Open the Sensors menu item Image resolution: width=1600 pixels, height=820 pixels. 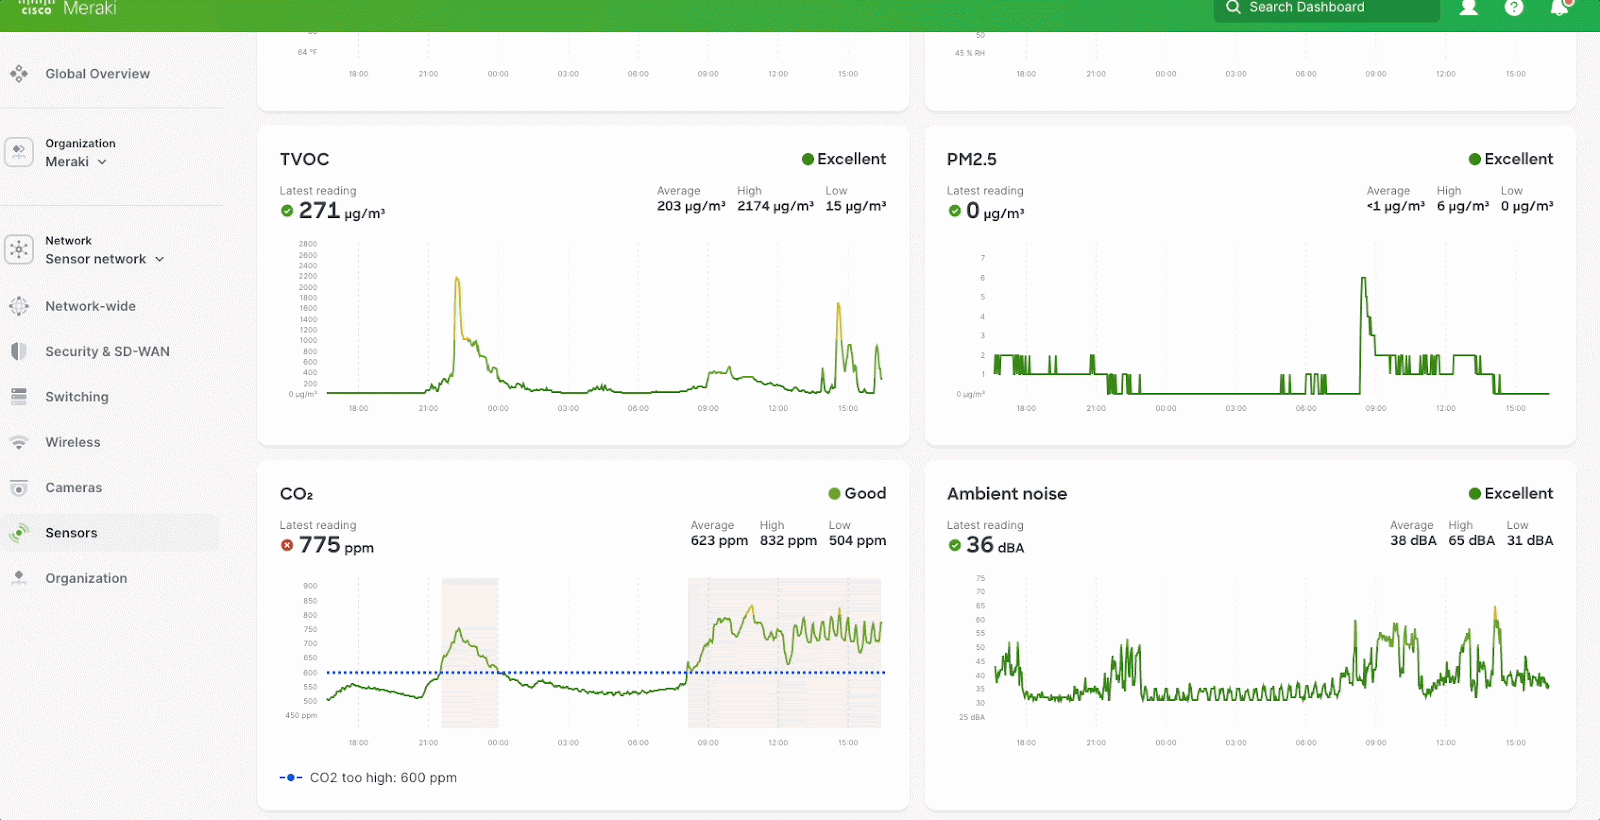pos(71,533)
